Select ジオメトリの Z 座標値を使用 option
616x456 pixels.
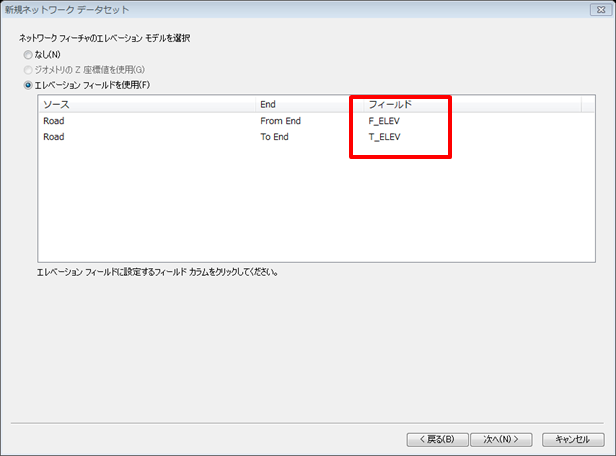[x=28, y=70]
